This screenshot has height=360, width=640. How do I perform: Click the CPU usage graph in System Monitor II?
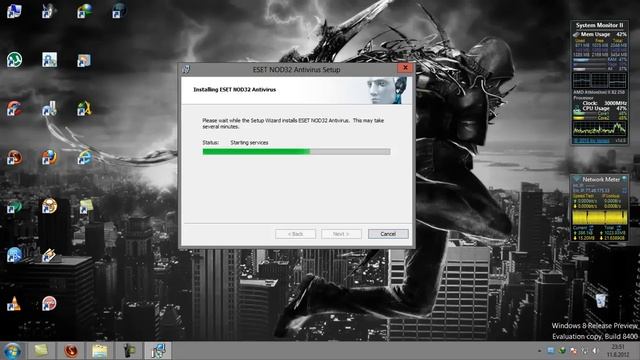coord(599,128)
